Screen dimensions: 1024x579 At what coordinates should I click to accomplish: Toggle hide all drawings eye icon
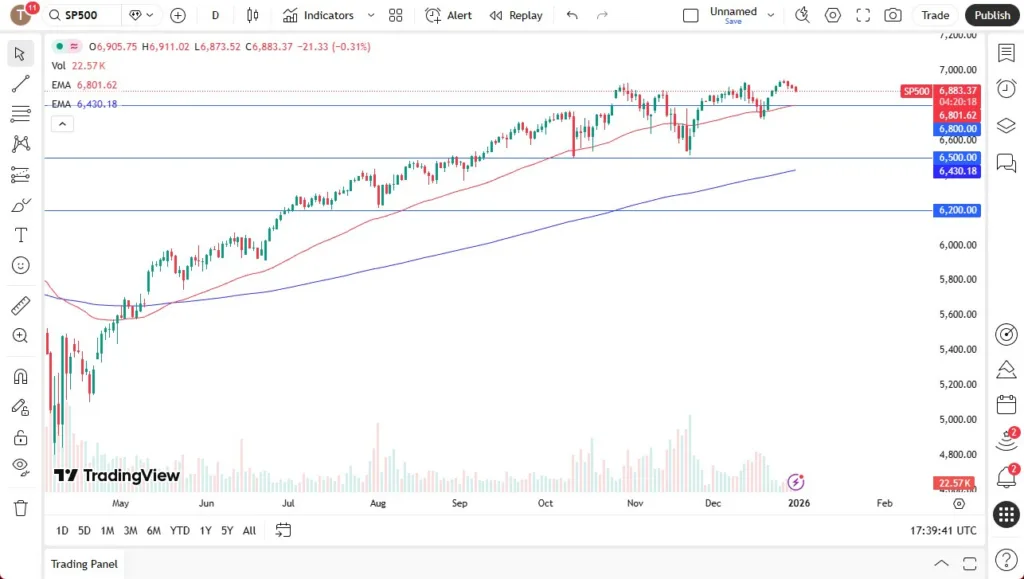click(20, 467)
